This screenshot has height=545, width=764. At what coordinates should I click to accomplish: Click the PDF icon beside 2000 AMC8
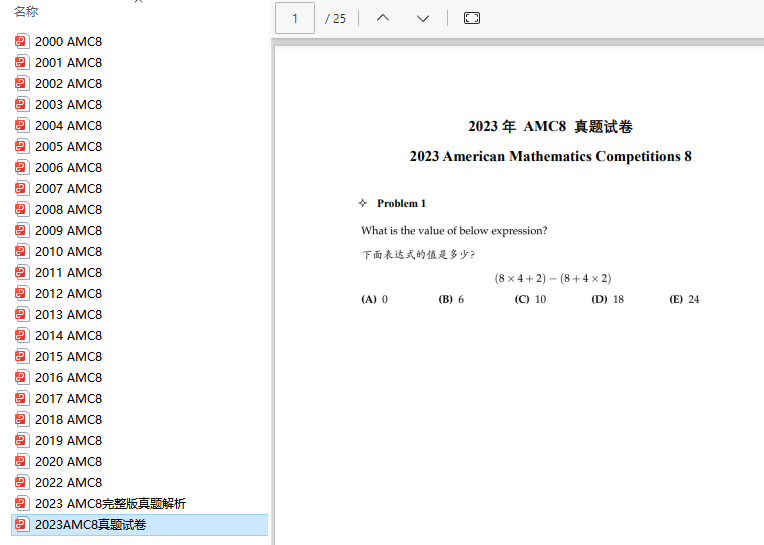tap(21, 41)
